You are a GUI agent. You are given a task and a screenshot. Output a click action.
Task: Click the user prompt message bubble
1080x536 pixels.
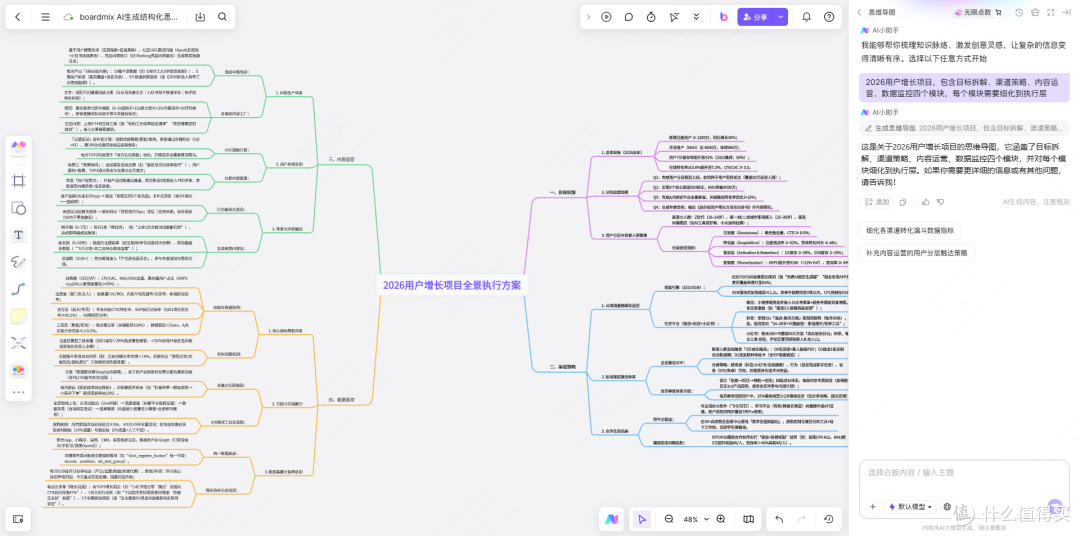point(964,87)
